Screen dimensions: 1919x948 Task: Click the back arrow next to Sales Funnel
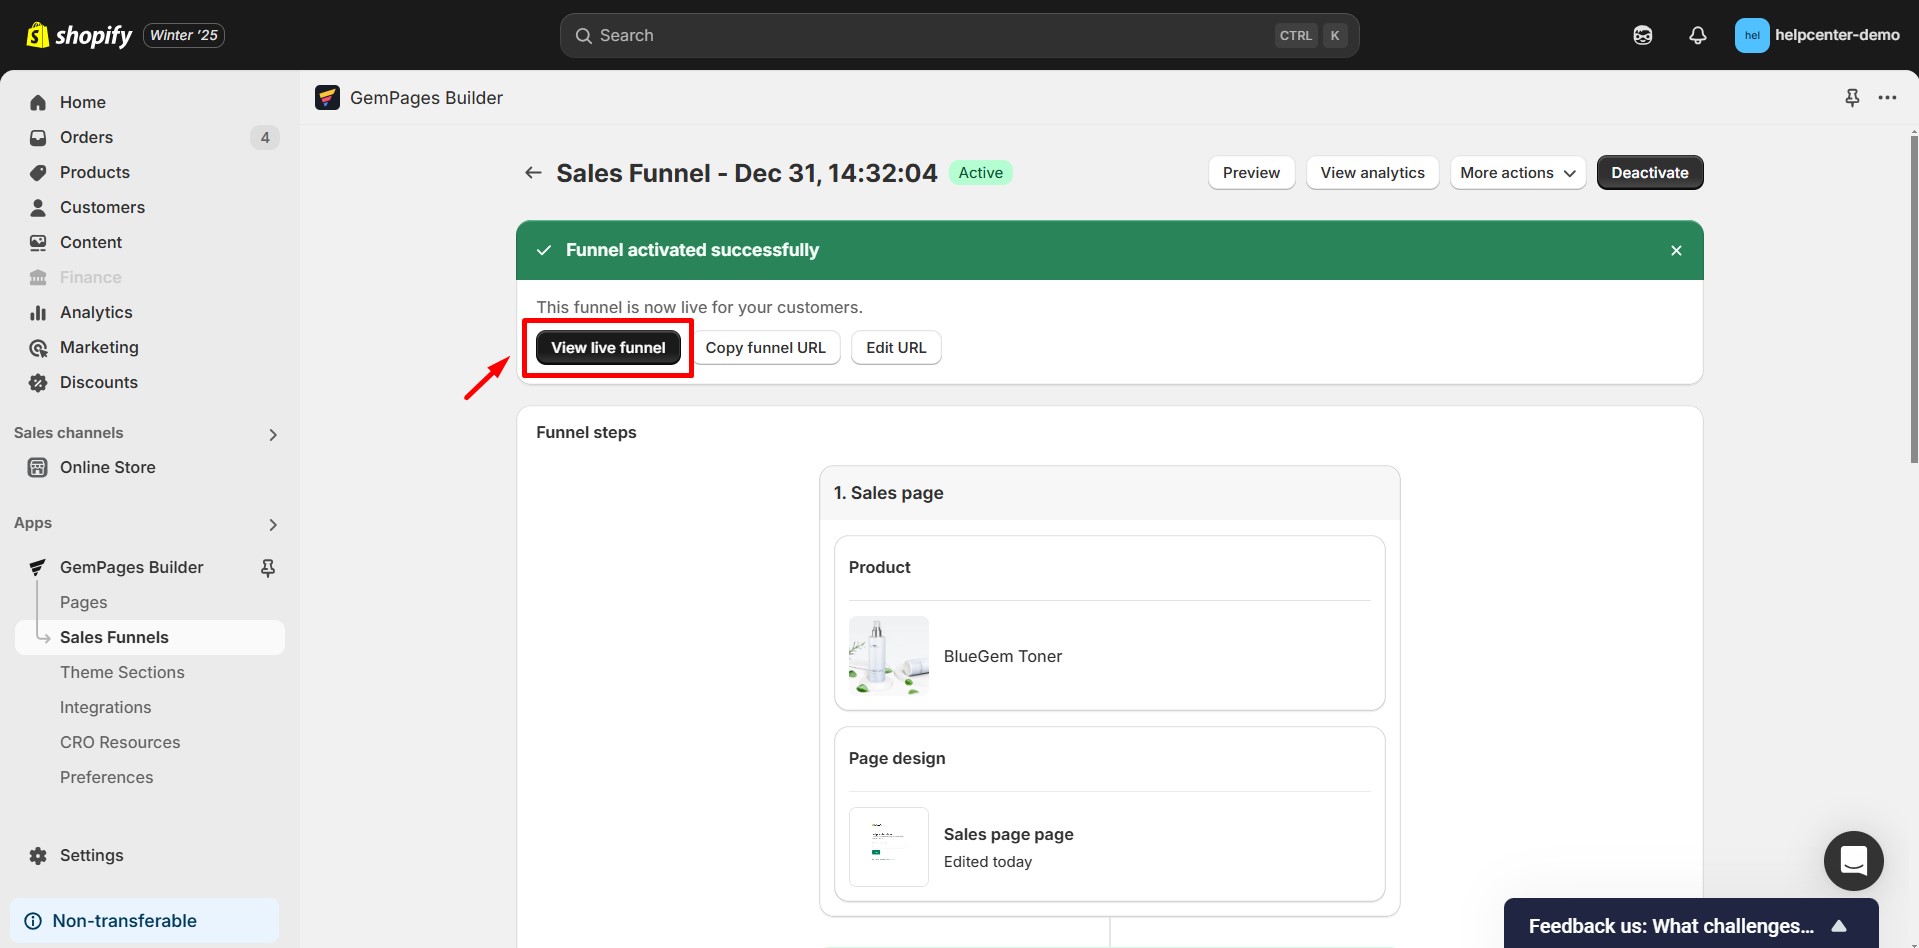coord(533,172)
